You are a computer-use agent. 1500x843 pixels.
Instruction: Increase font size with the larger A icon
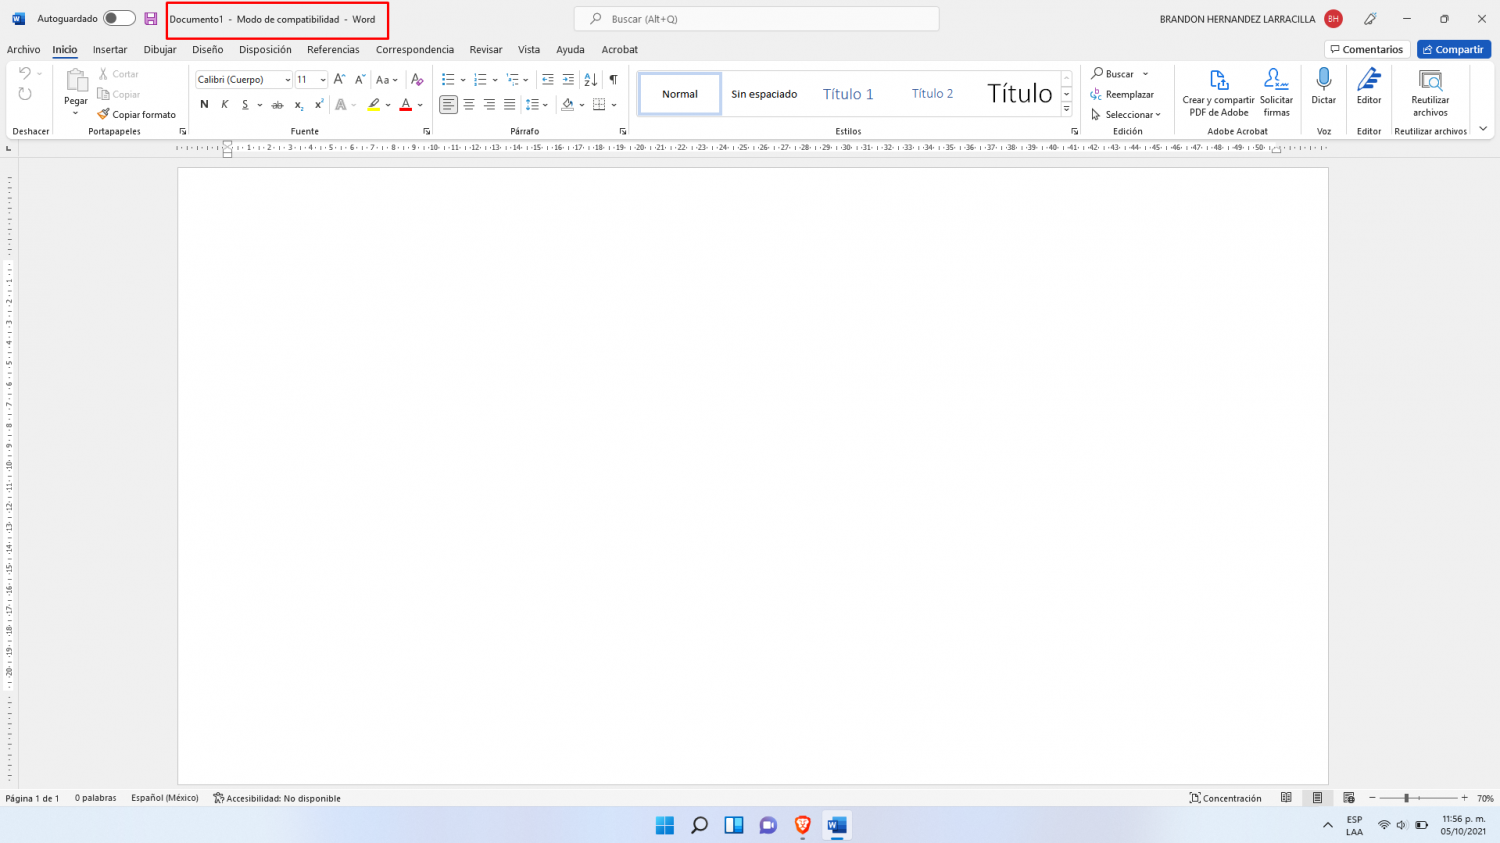339,79
